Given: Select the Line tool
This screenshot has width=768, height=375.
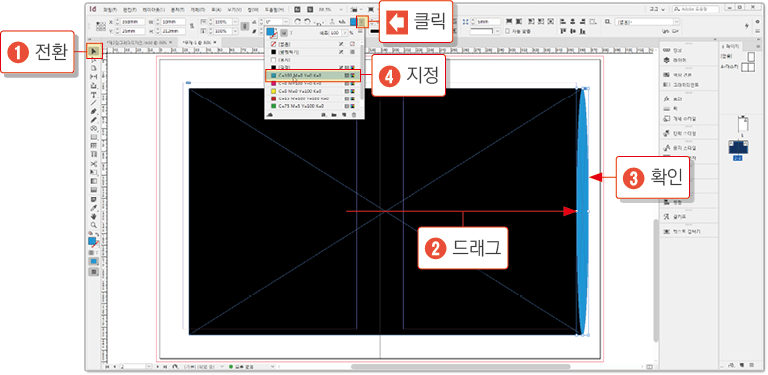Looking at the screenshot, I should (94, 103).
